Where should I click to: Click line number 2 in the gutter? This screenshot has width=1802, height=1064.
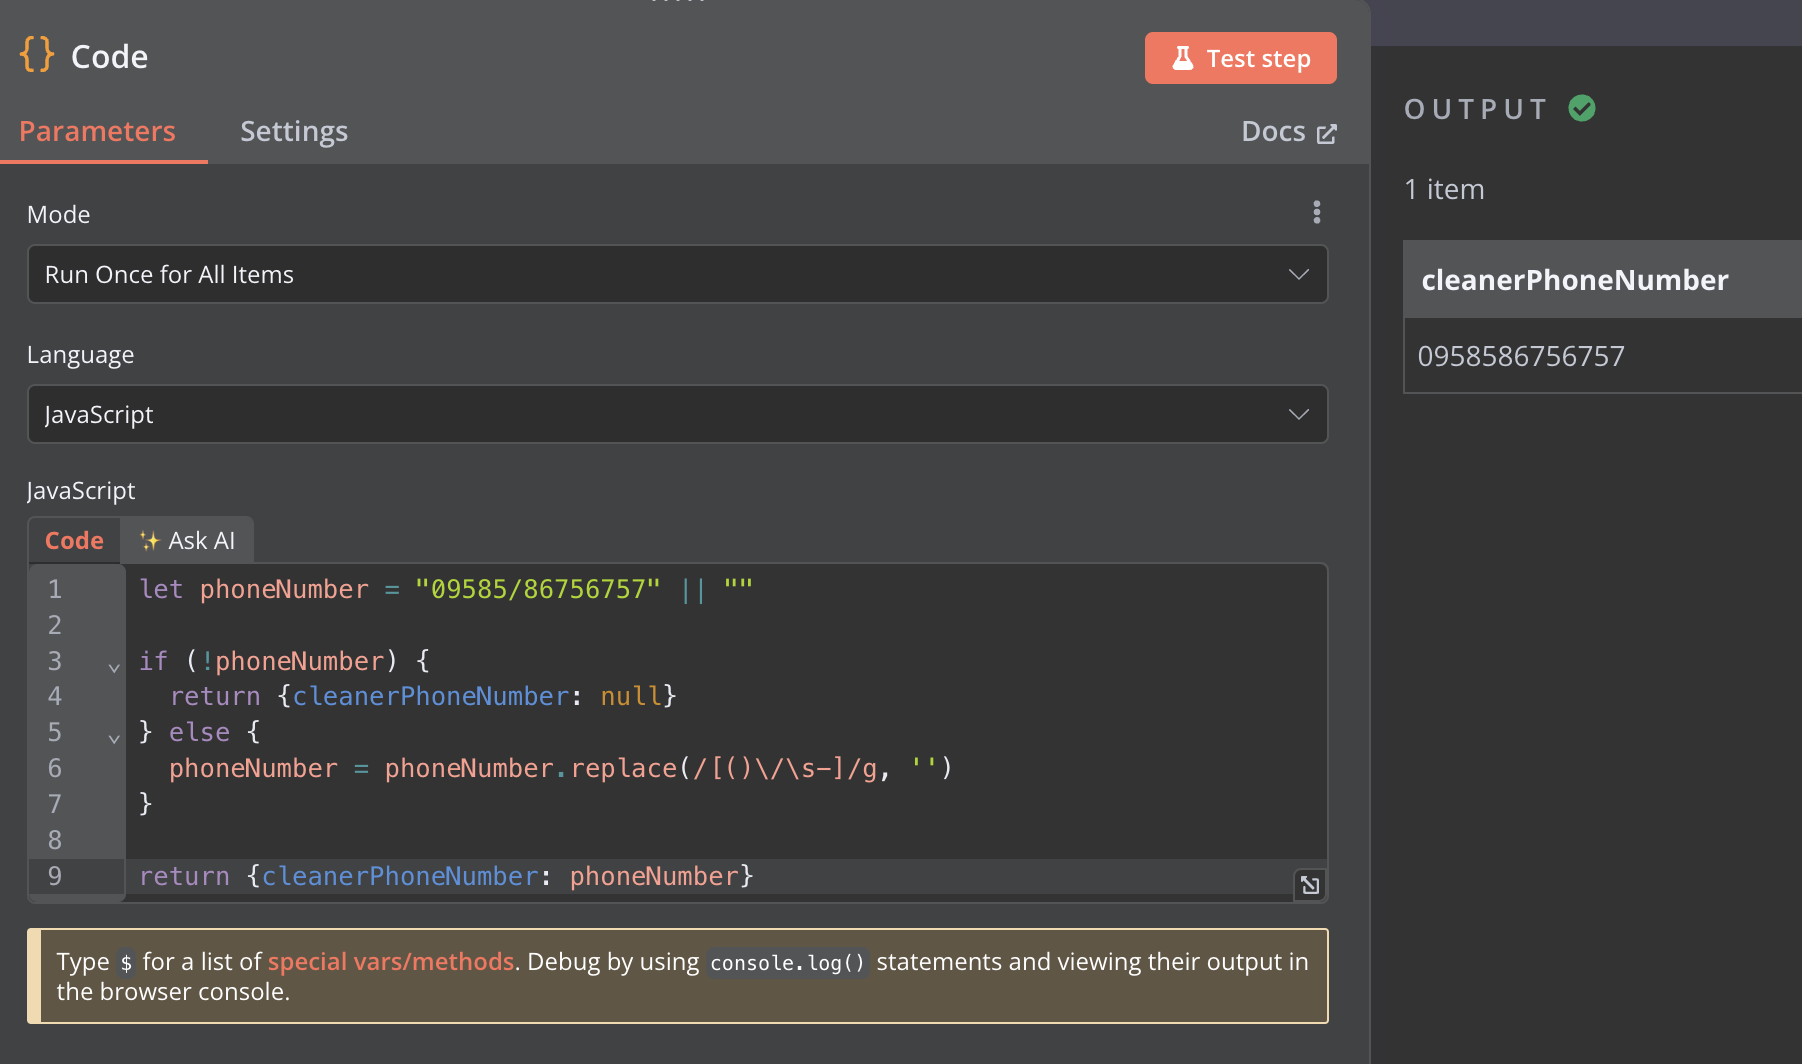(x=55, y=625)
